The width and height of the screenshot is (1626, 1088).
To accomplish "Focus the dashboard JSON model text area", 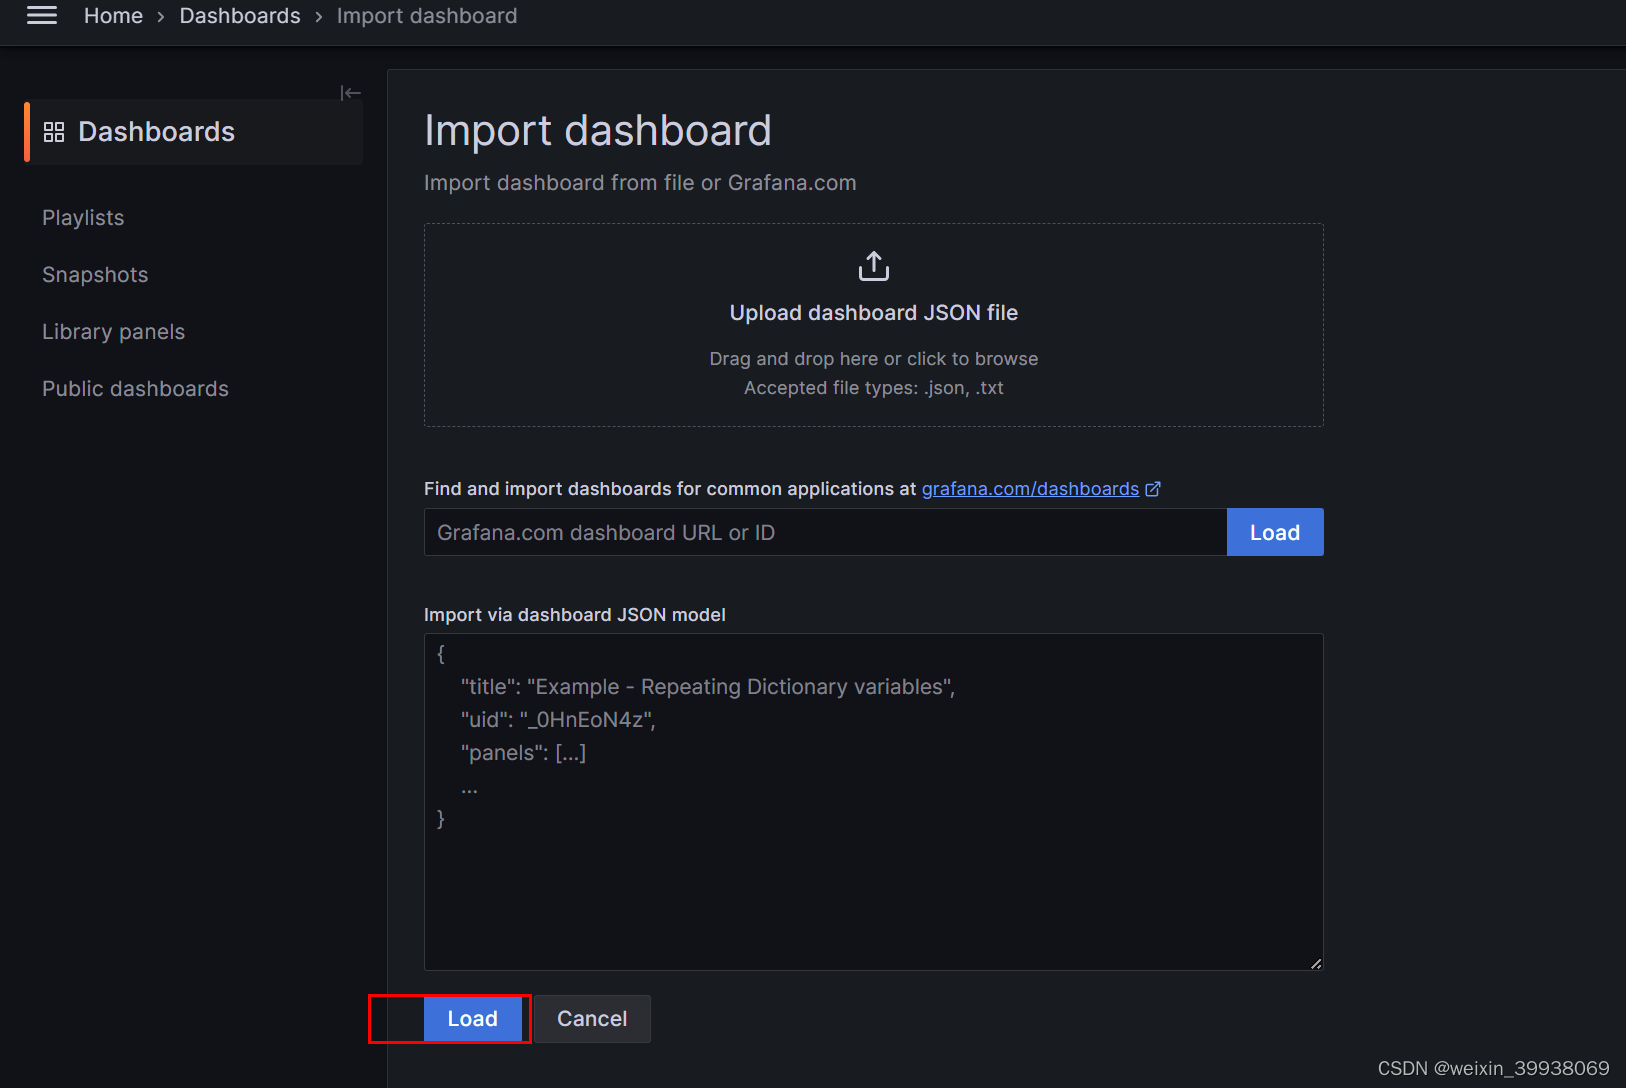I will (x=874, y=802).
